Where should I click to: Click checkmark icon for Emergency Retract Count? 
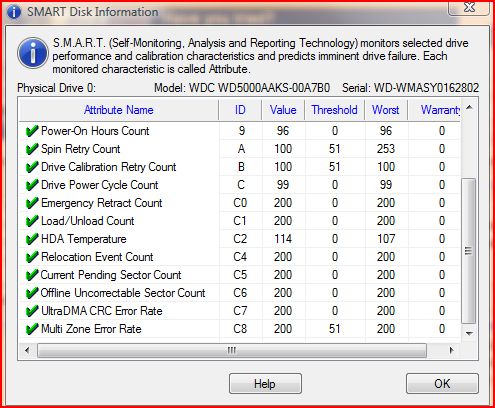[x=32, y=203]
